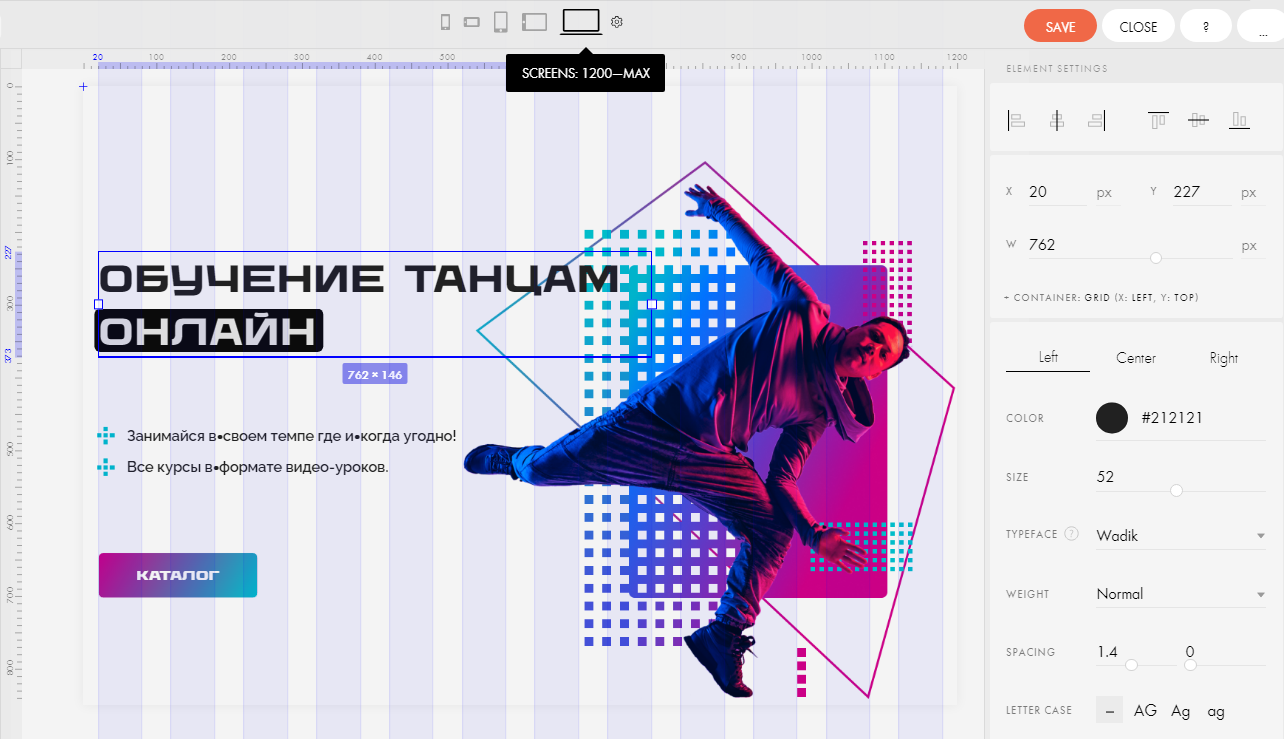Focus the letter spacing field showing 0

point(1225,652)
